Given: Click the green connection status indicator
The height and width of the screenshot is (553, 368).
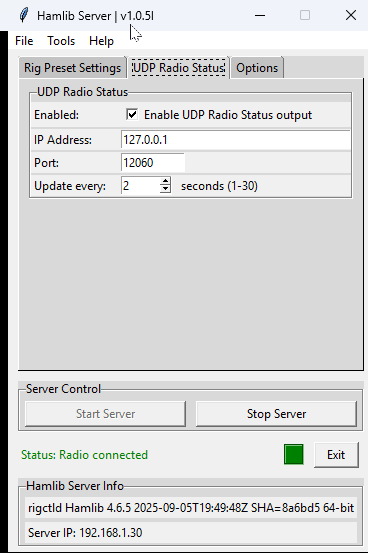Looking at the screenshot, I should [294, 455].
